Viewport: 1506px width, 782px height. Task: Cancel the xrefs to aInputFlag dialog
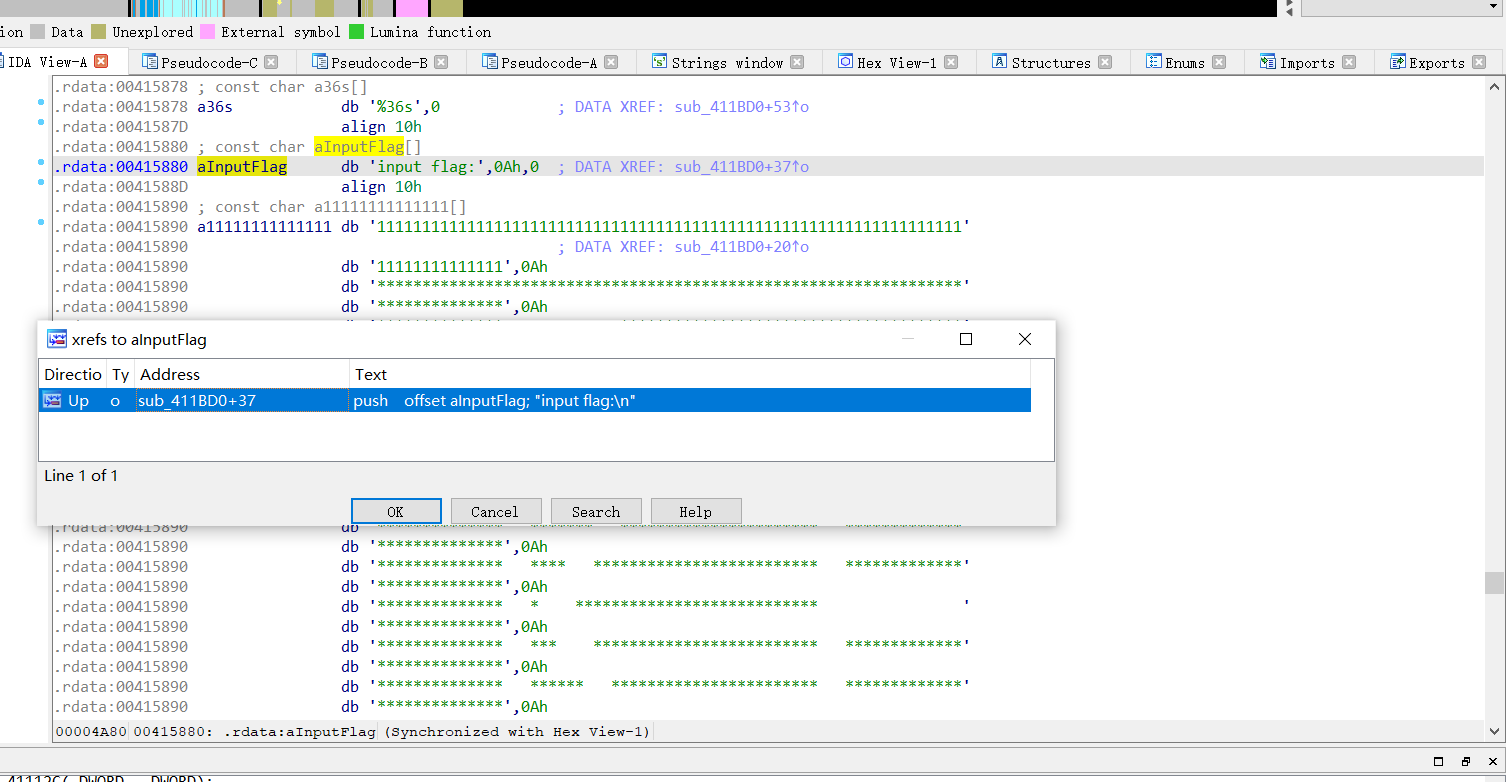point(495,511)
